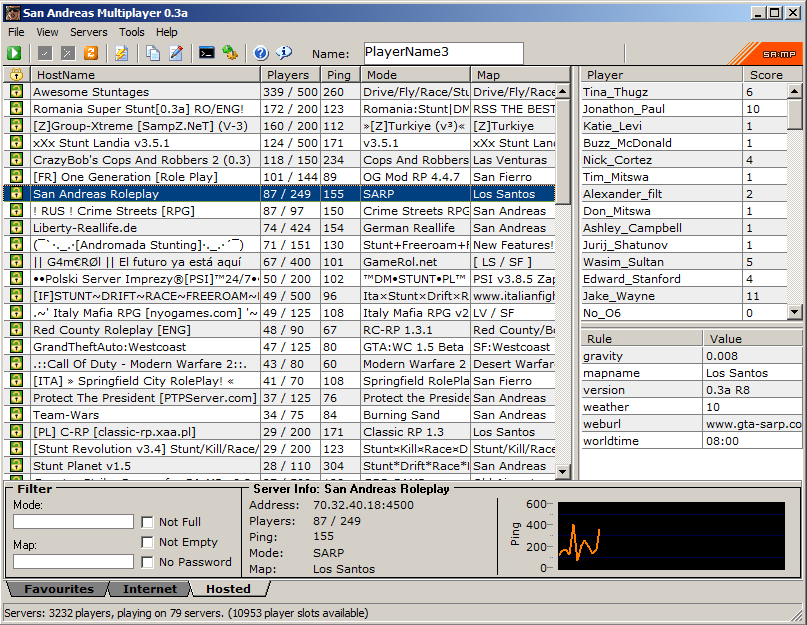This screenshot has width=807, height=625.
Task: Click lock icon beside Team-Wars
Action: (16, 414)
